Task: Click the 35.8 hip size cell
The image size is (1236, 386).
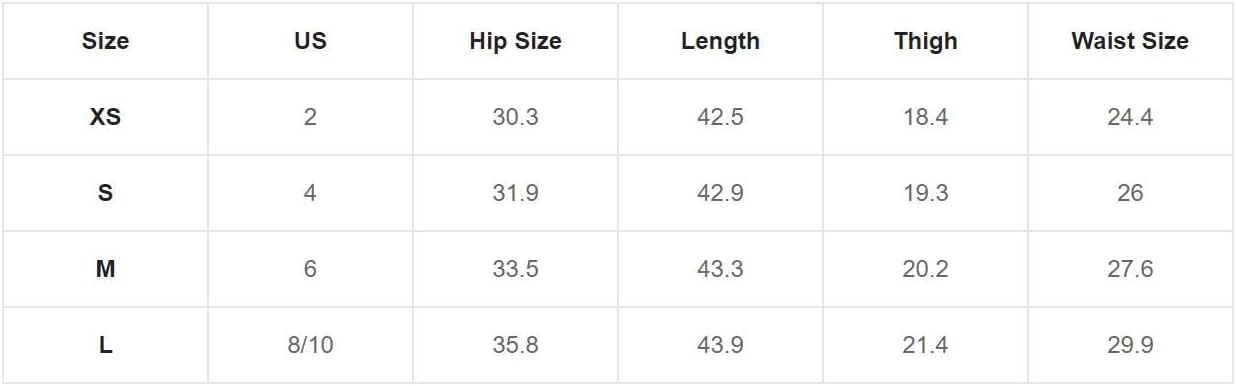Action: [x=515, y=345]
